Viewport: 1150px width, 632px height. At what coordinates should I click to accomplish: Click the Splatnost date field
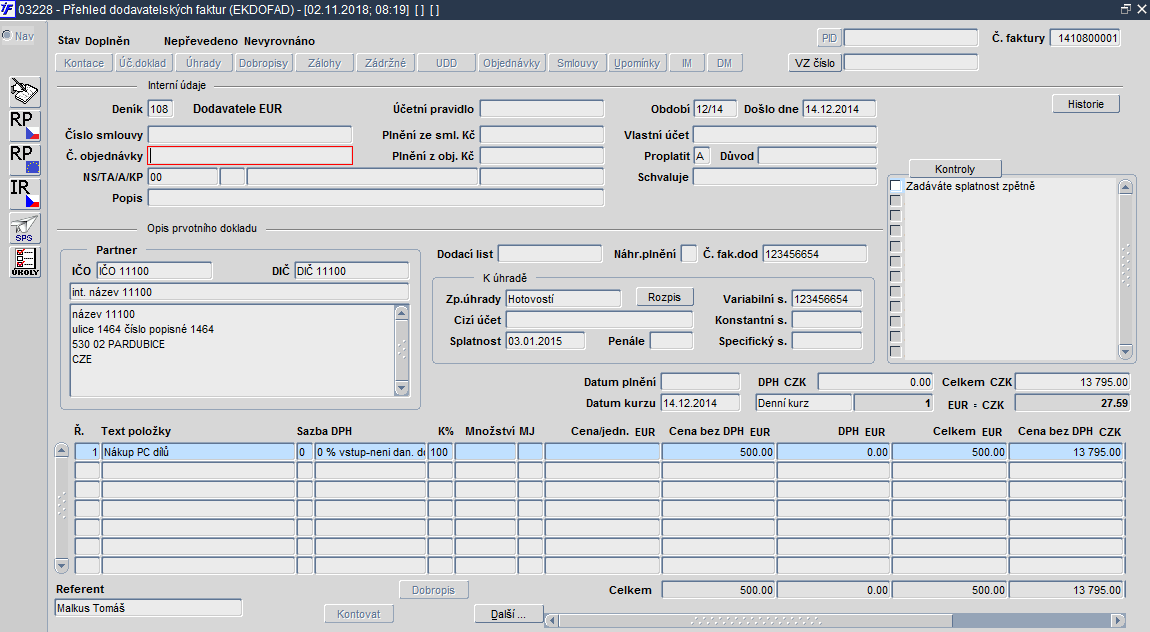pyautogui.click(x=546, y=341)
